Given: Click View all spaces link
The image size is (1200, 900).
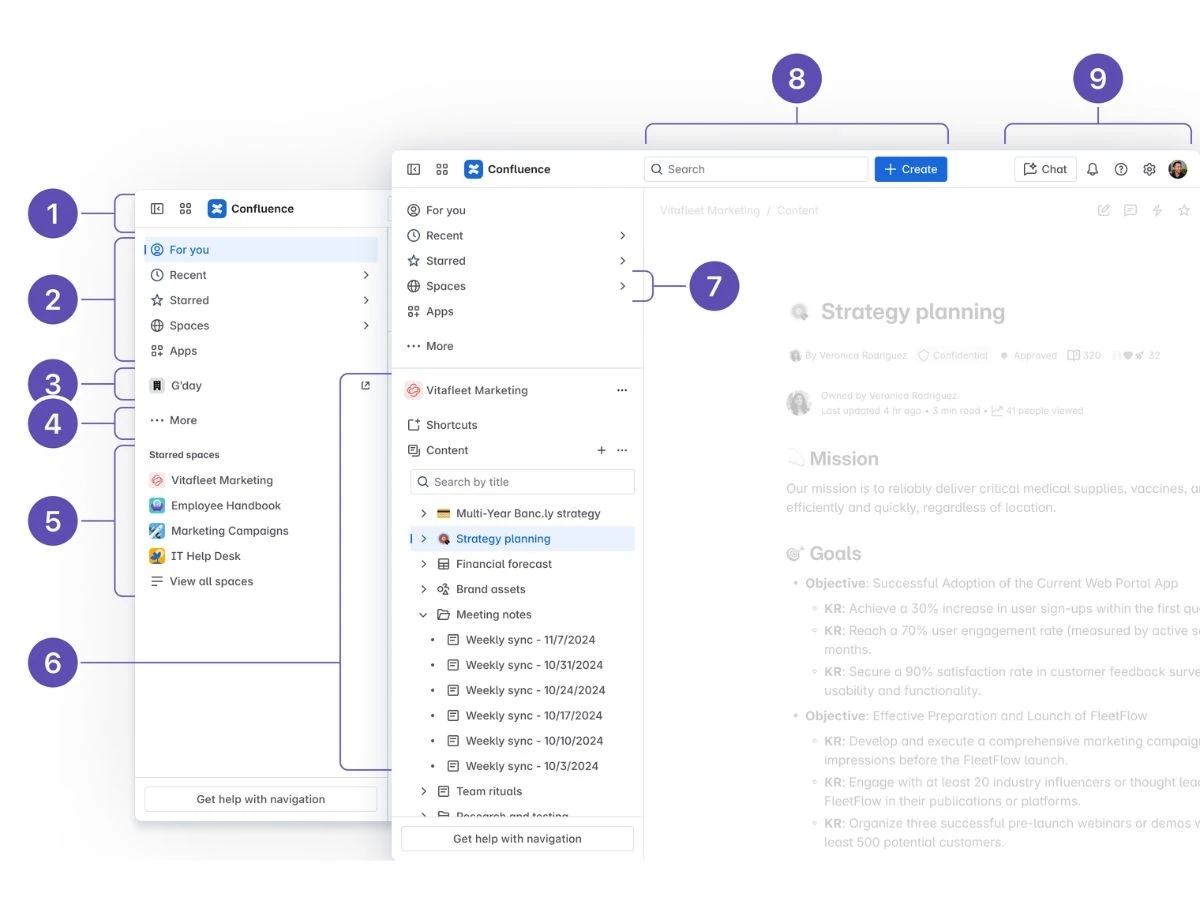Looking at the screenshot, I should (x=211, y=581).
